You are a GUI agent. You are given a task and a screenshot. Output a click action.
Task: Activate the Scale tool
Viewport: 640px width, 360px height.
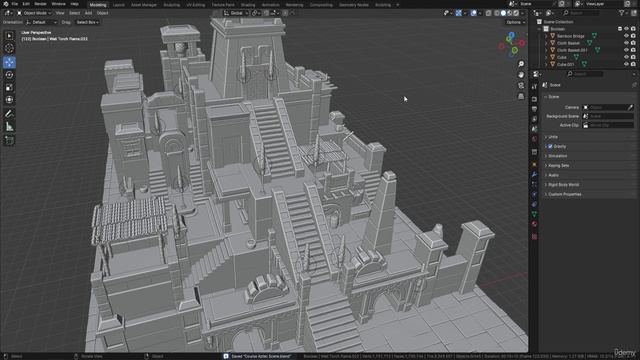click(9, 87)
